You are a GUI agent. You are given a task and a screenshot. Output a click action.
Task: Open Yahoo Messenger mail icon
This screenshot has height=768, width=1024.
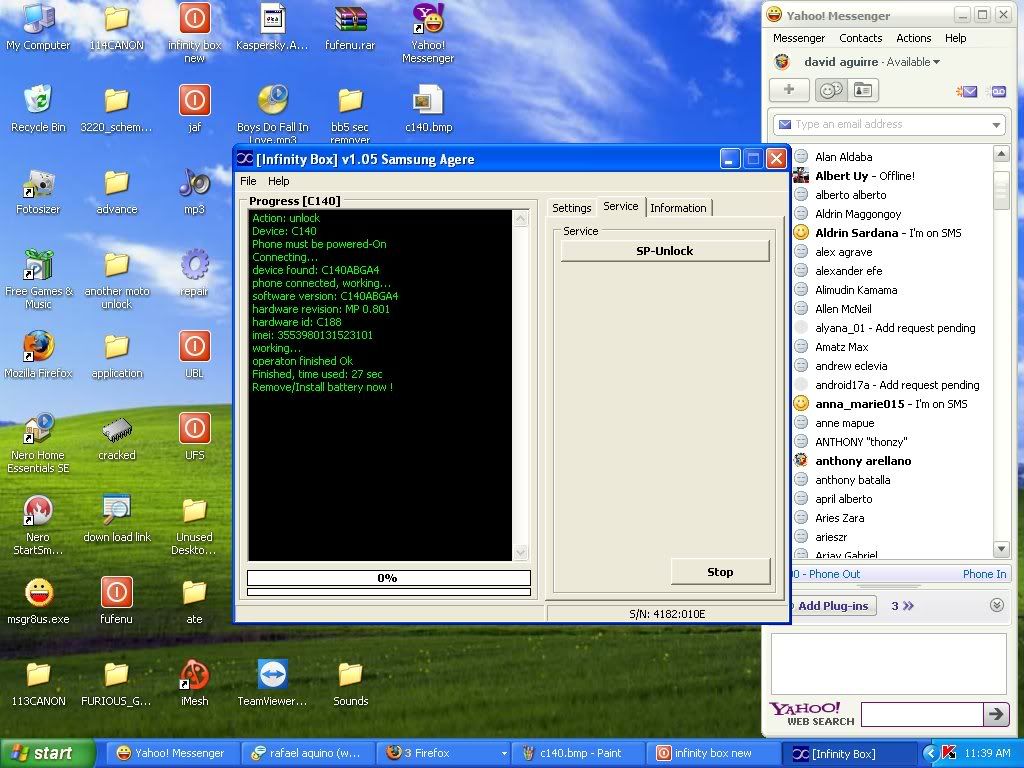(967, 91)
